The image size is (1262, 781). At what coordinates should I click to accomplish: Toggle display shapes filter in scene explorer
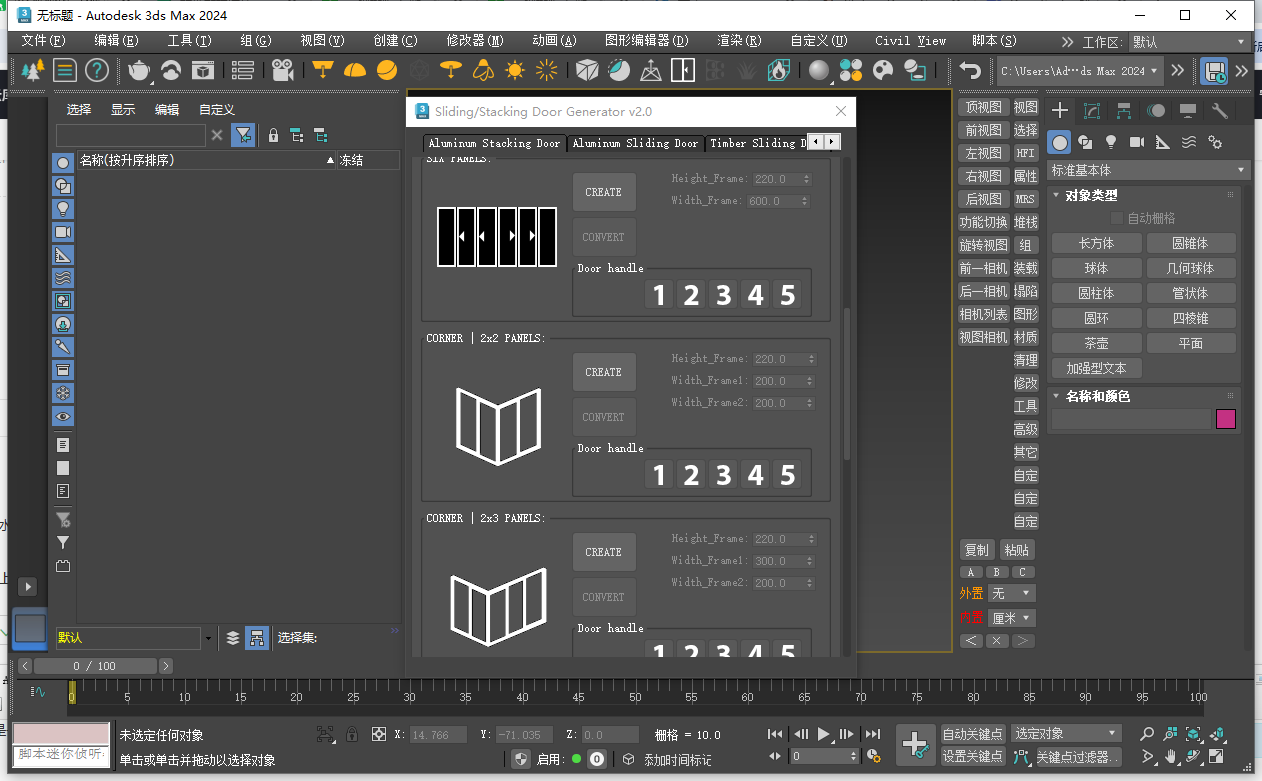[x=63, y=186]
